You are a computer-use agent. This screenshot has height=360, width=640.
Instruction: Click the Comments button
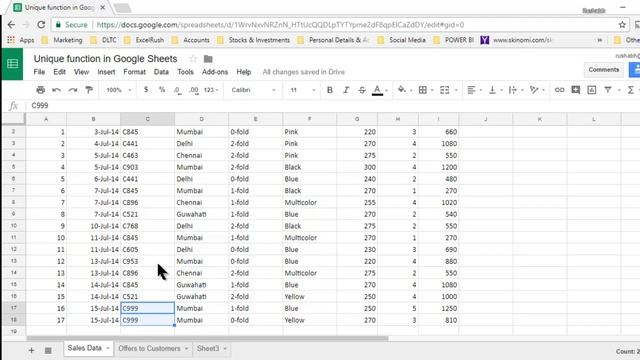pos(604,70)
